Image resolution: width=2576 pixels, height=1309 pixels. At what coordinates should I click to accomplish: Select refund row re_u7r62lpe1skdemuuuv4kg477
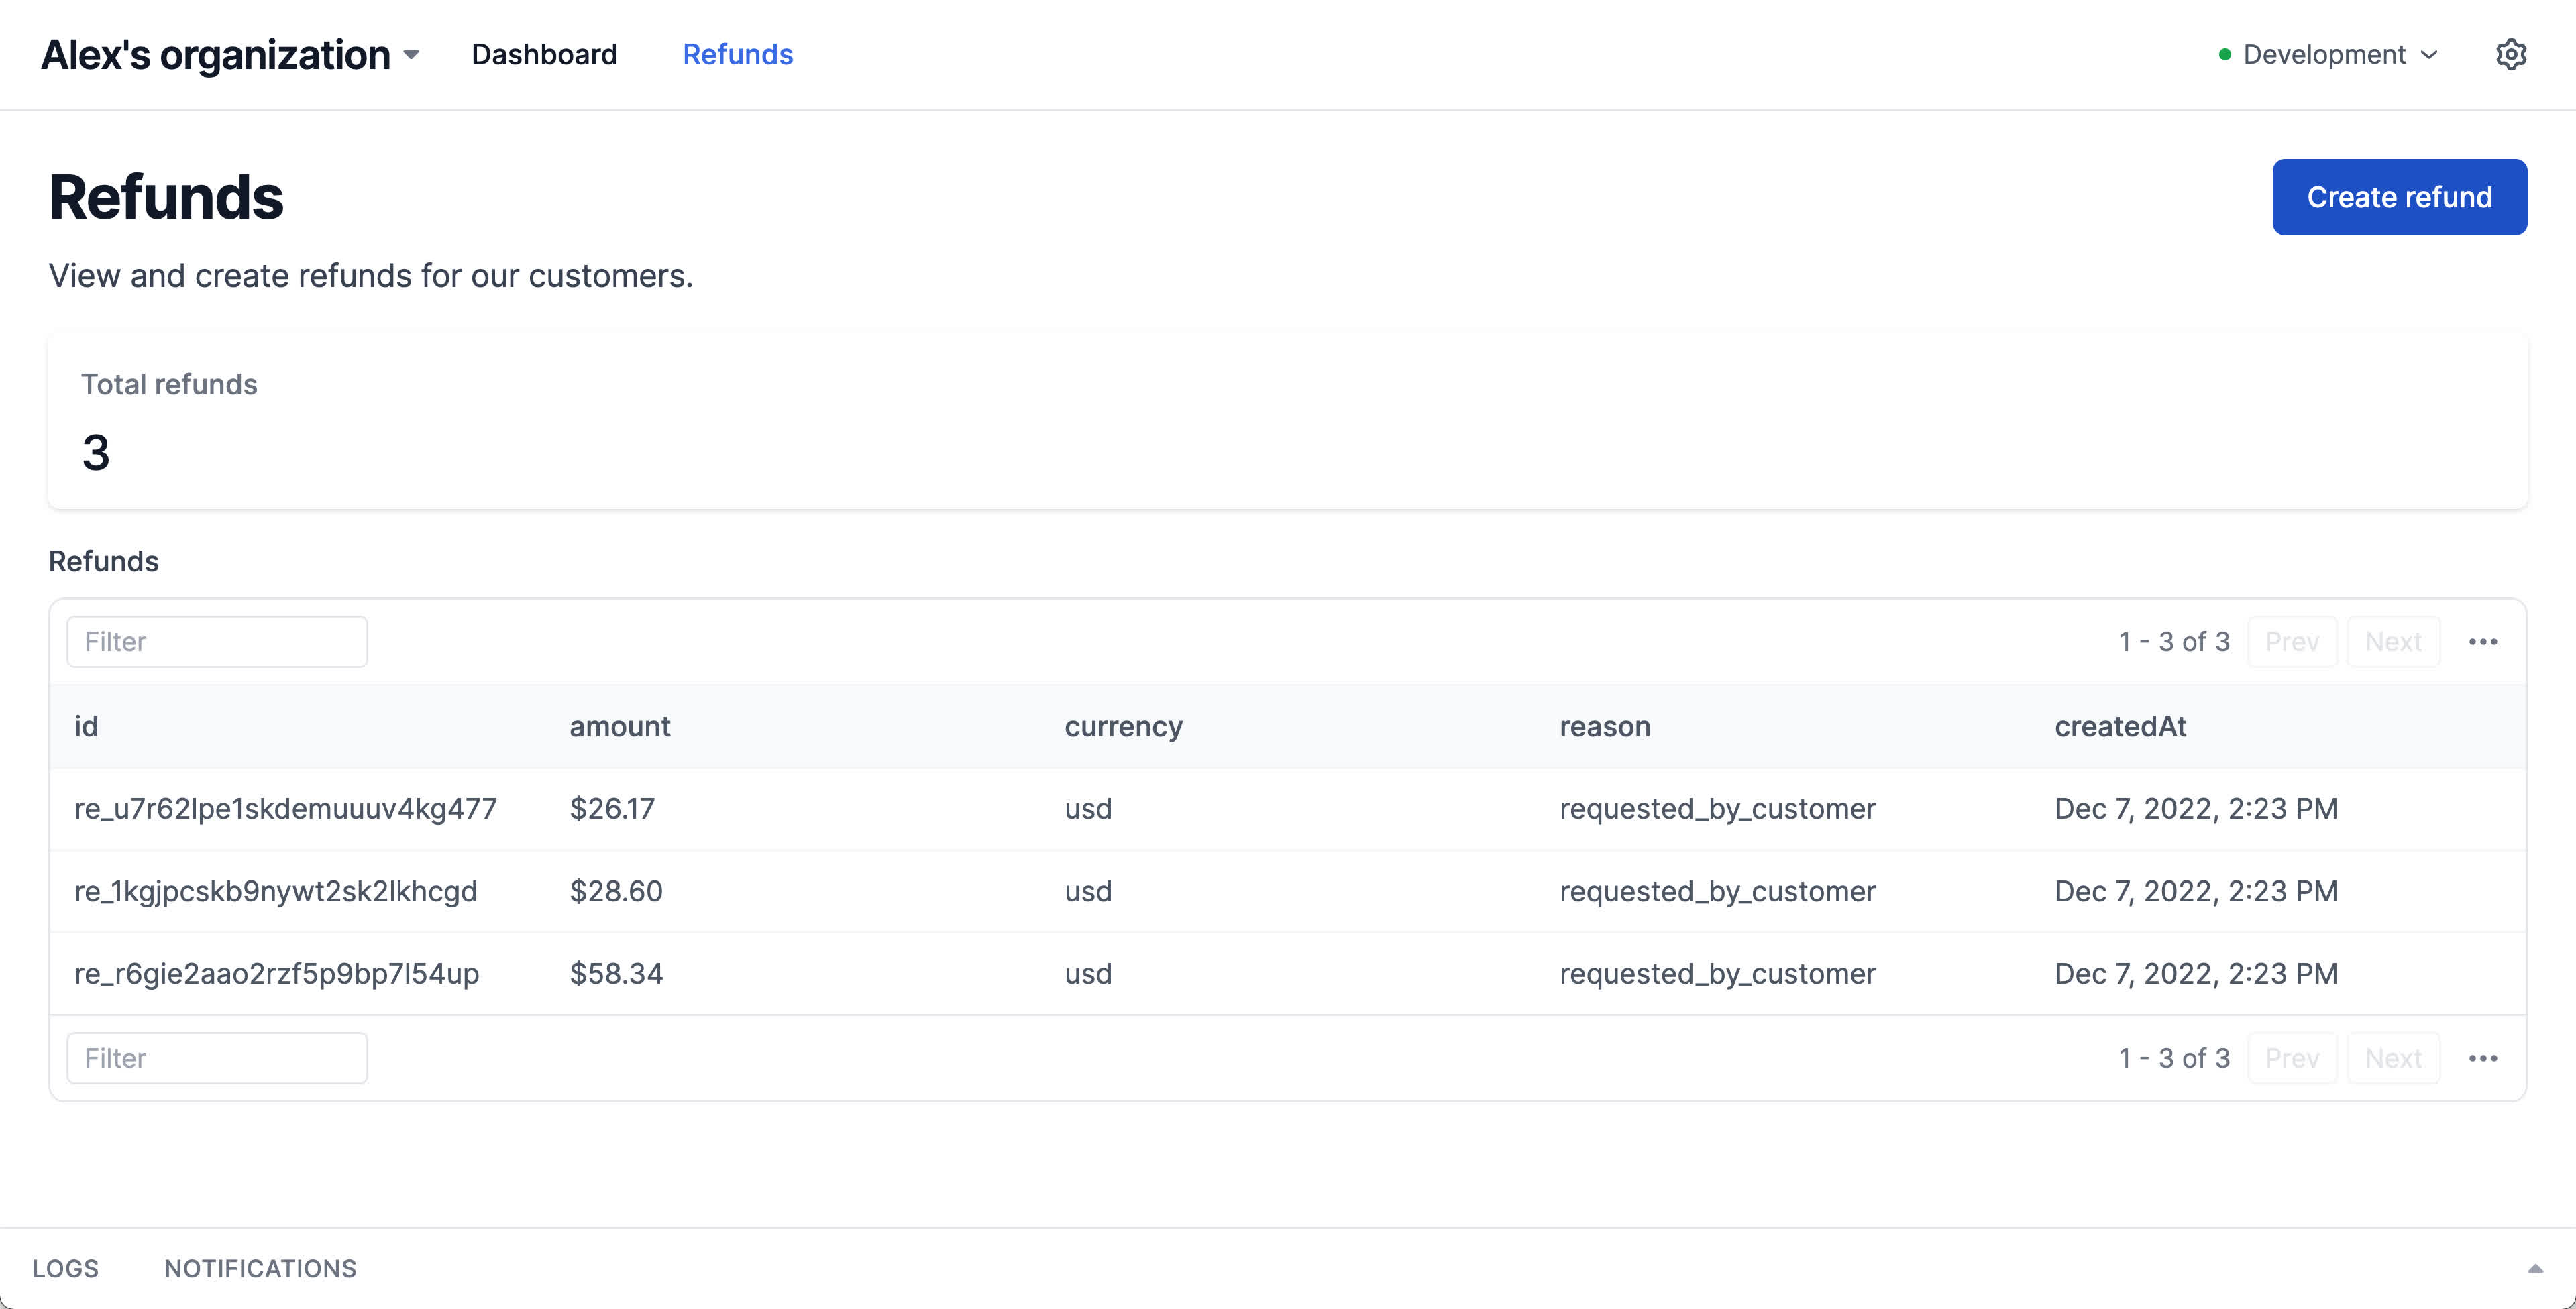(x=285, y=809)
